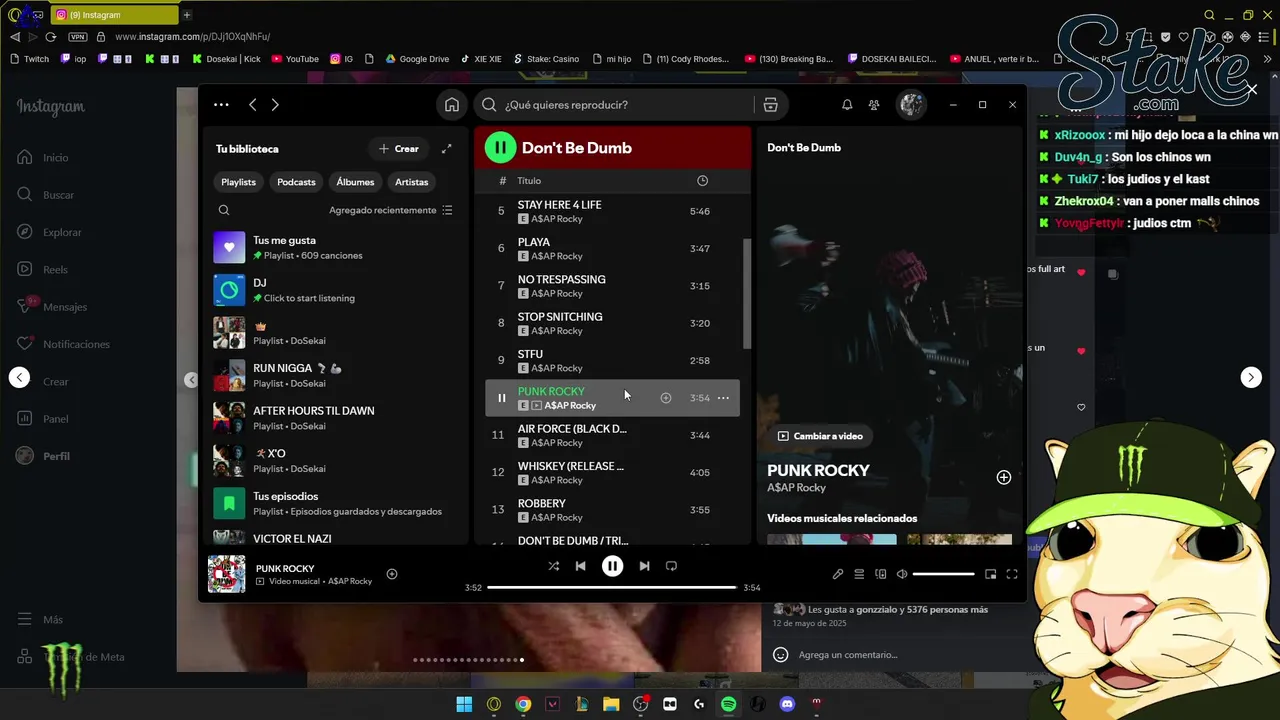Open Reels in the Instagram sidebar

pyautogui.click(x=42, y=269)
